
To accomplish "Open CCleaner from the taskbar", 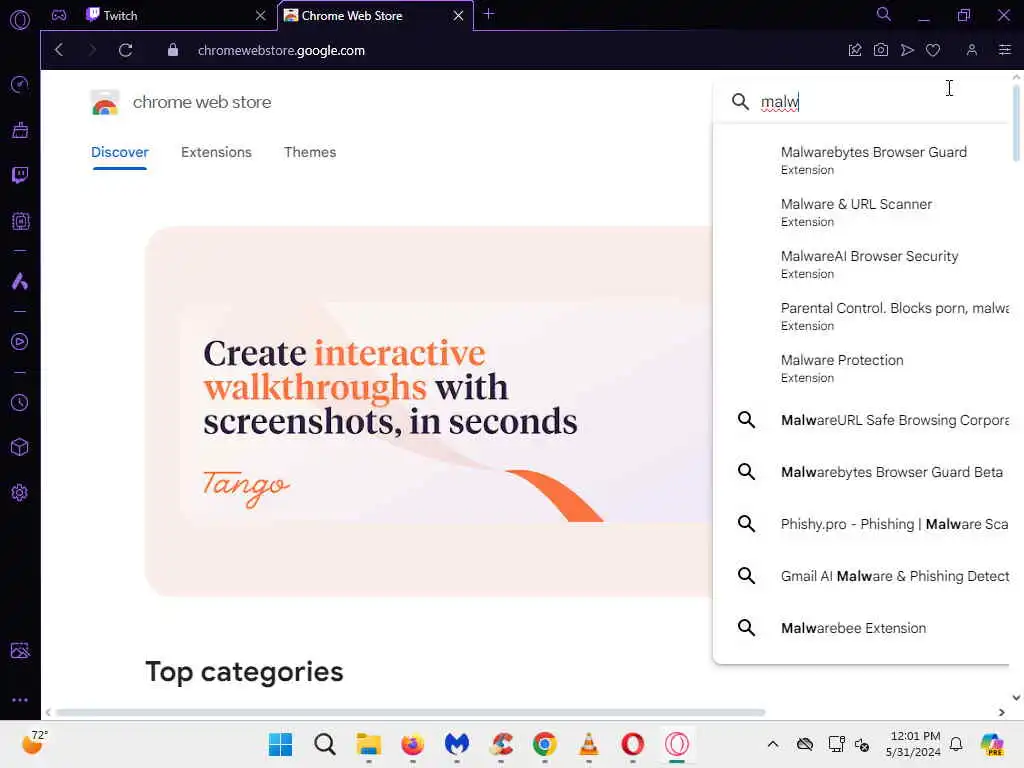I will (x=501, y=744).
